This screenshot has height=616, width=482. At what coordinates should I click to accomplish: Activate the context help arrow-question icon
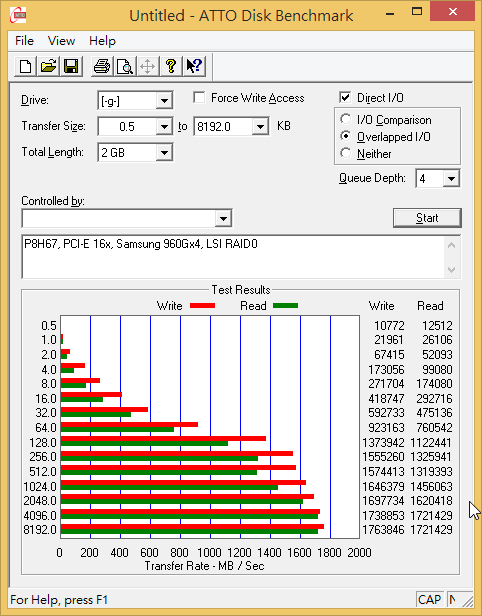point(194,66)
